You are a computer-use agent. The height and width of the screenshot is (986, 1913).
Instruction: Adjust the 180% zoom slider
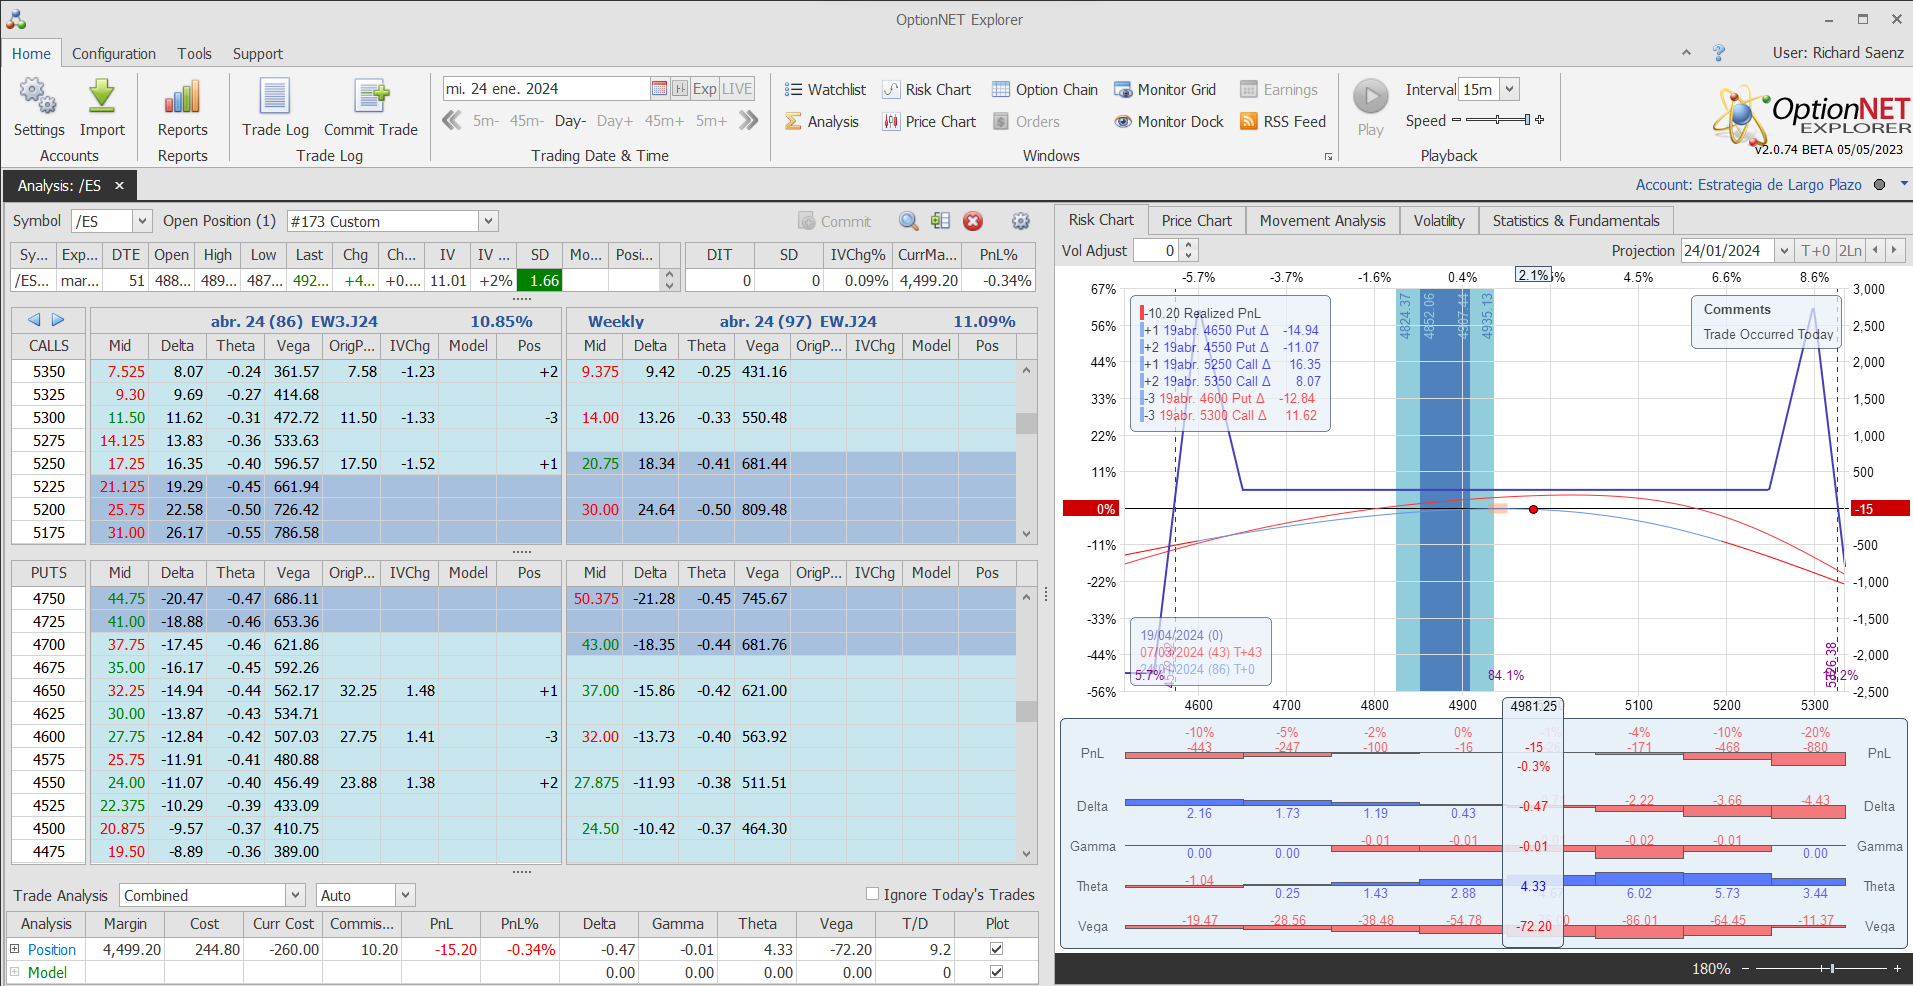[x=1820, y=968]
